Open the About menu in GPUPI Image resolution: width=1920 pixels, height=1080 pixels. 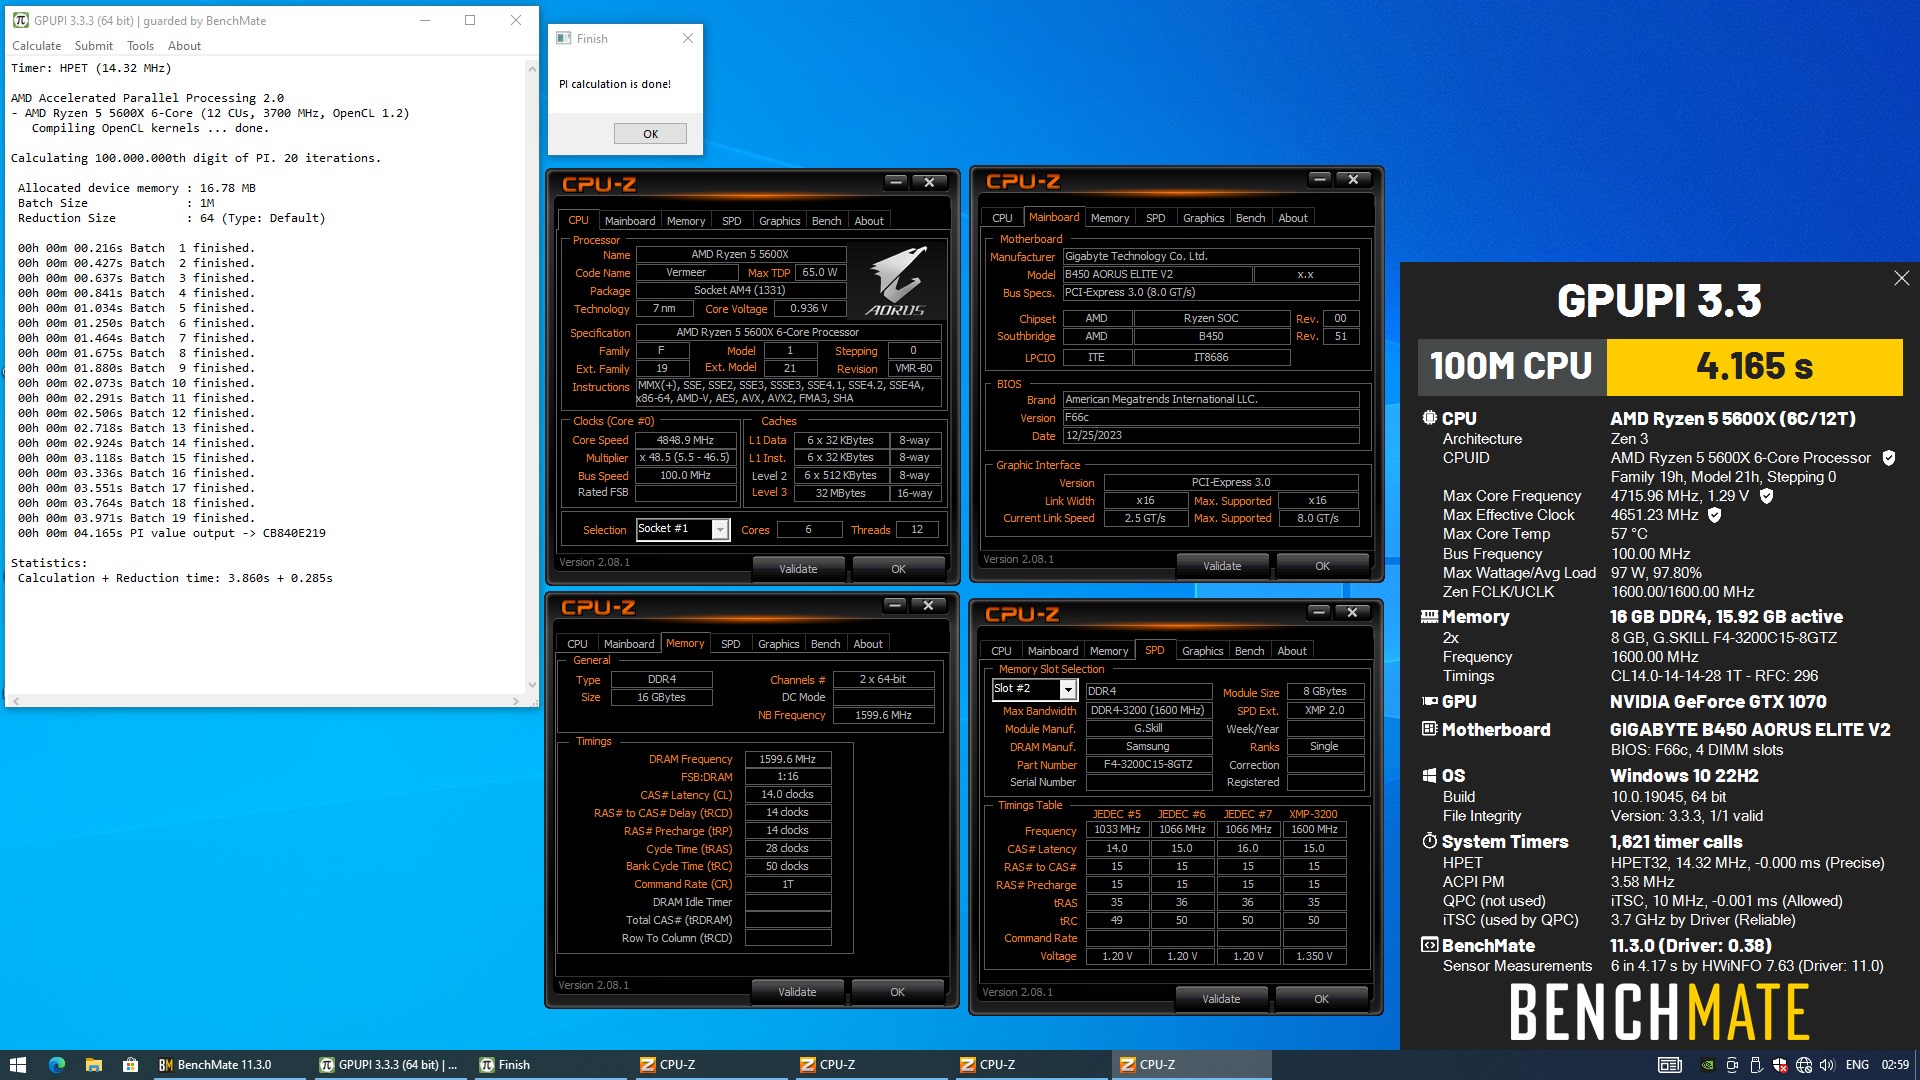pyautogui.click(x=184, y=46)
